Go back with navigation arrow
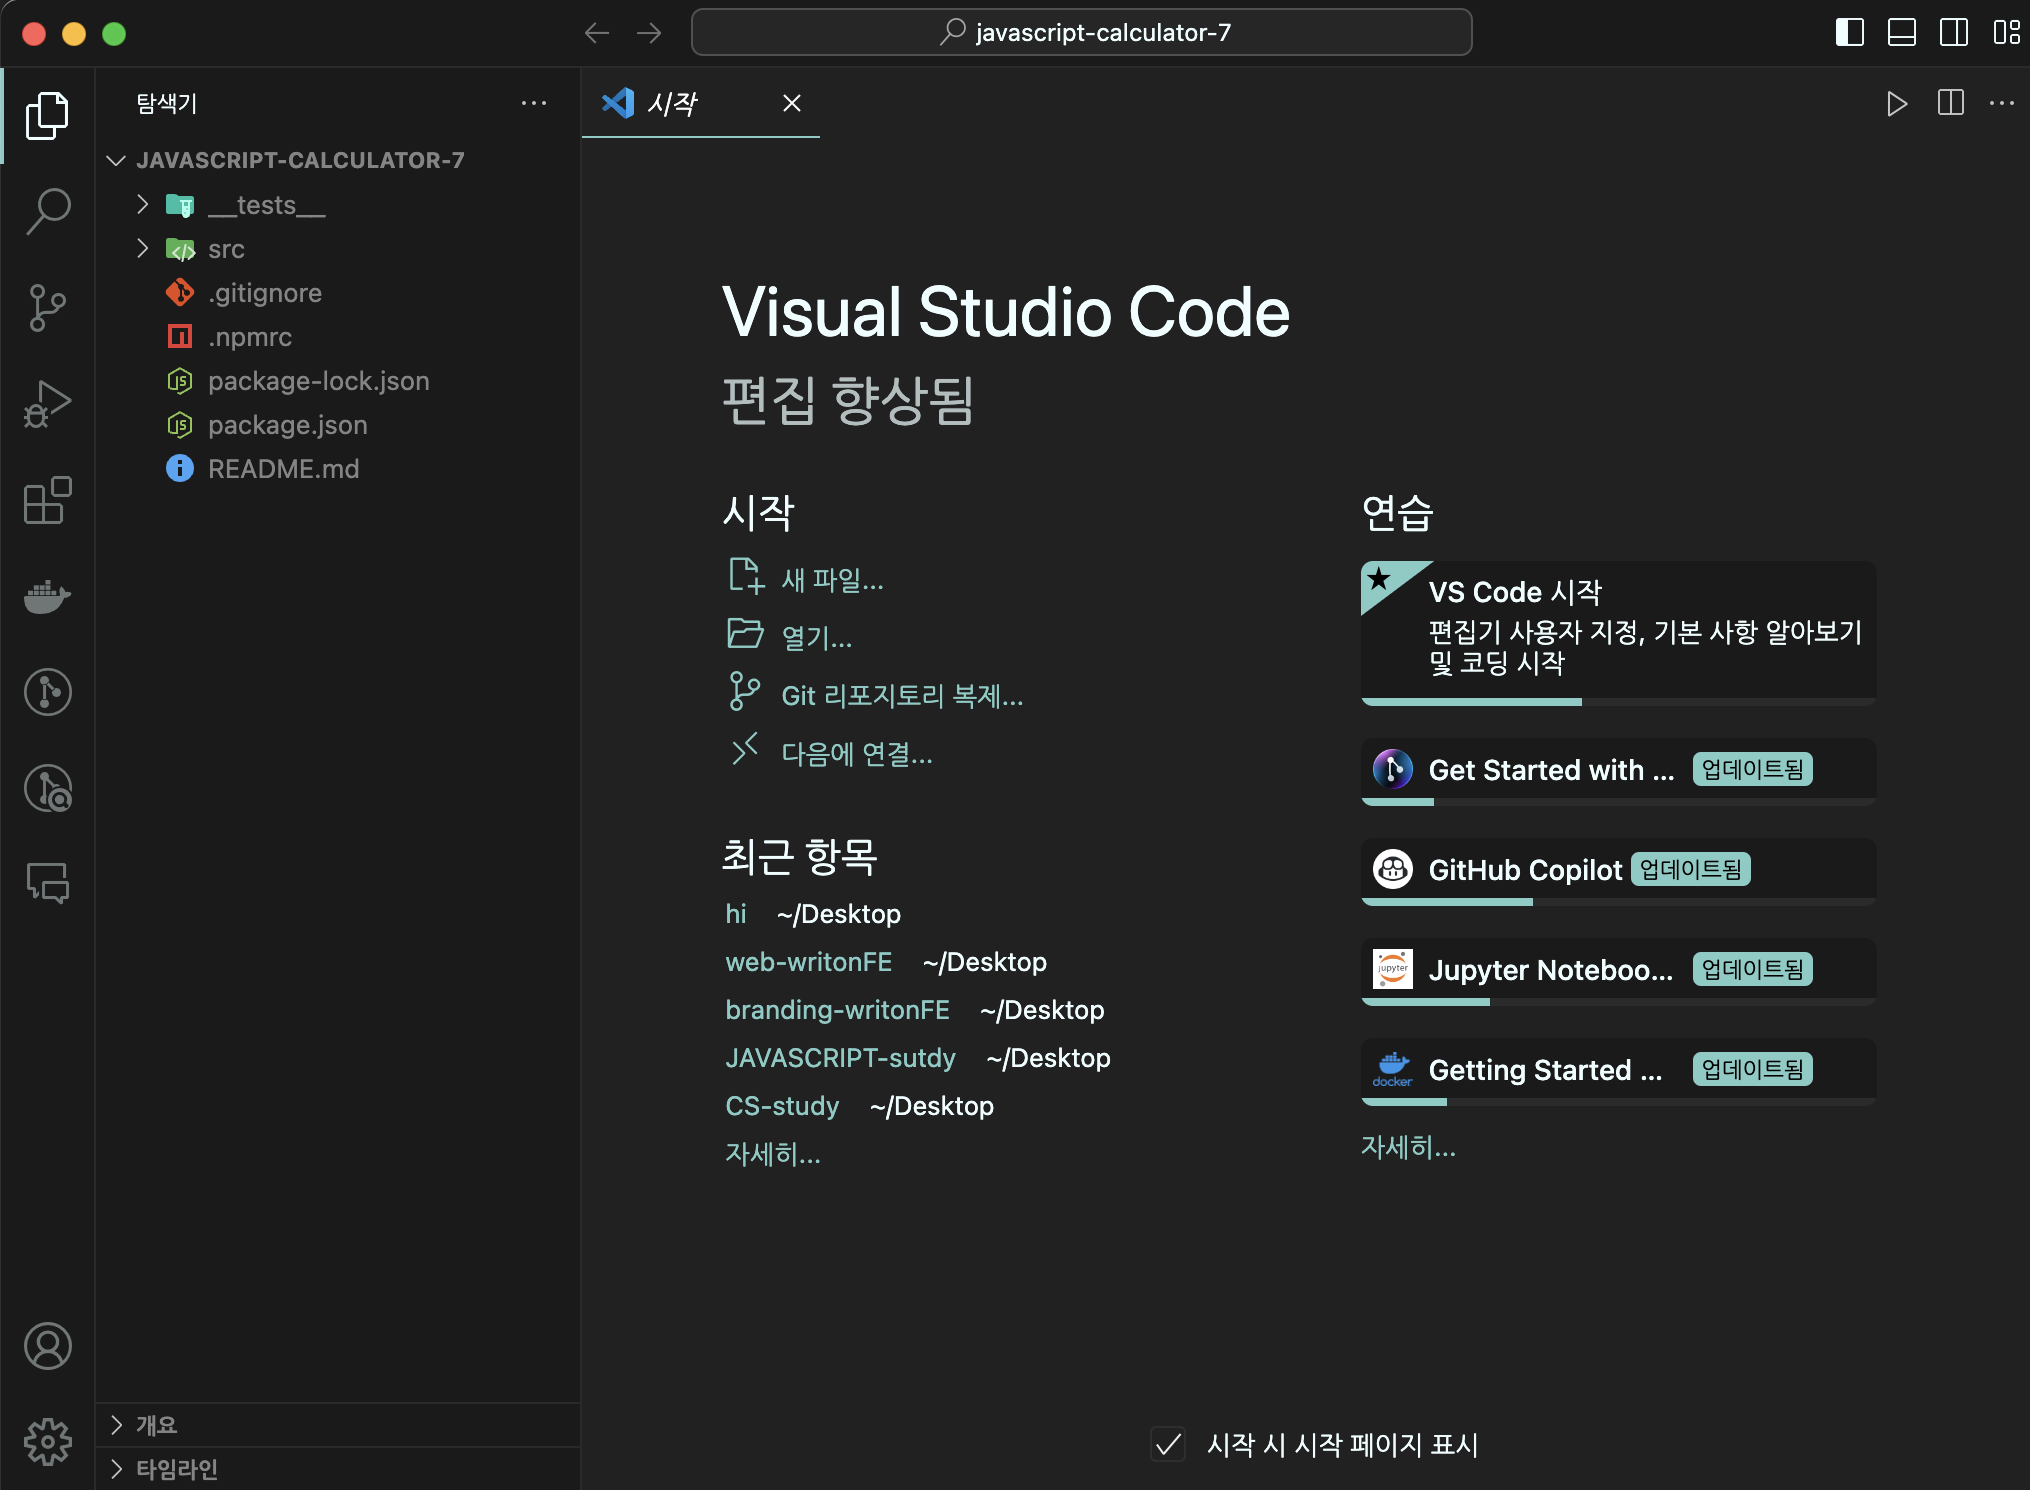The width and height of the screenshot is (2030, 1490). [x=597, y=33]
